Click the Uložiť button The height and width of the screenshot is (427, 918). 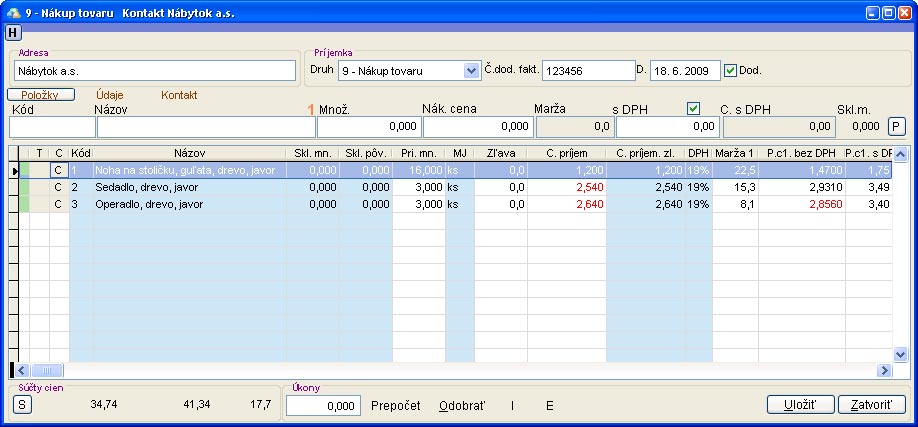coord(800,405)
